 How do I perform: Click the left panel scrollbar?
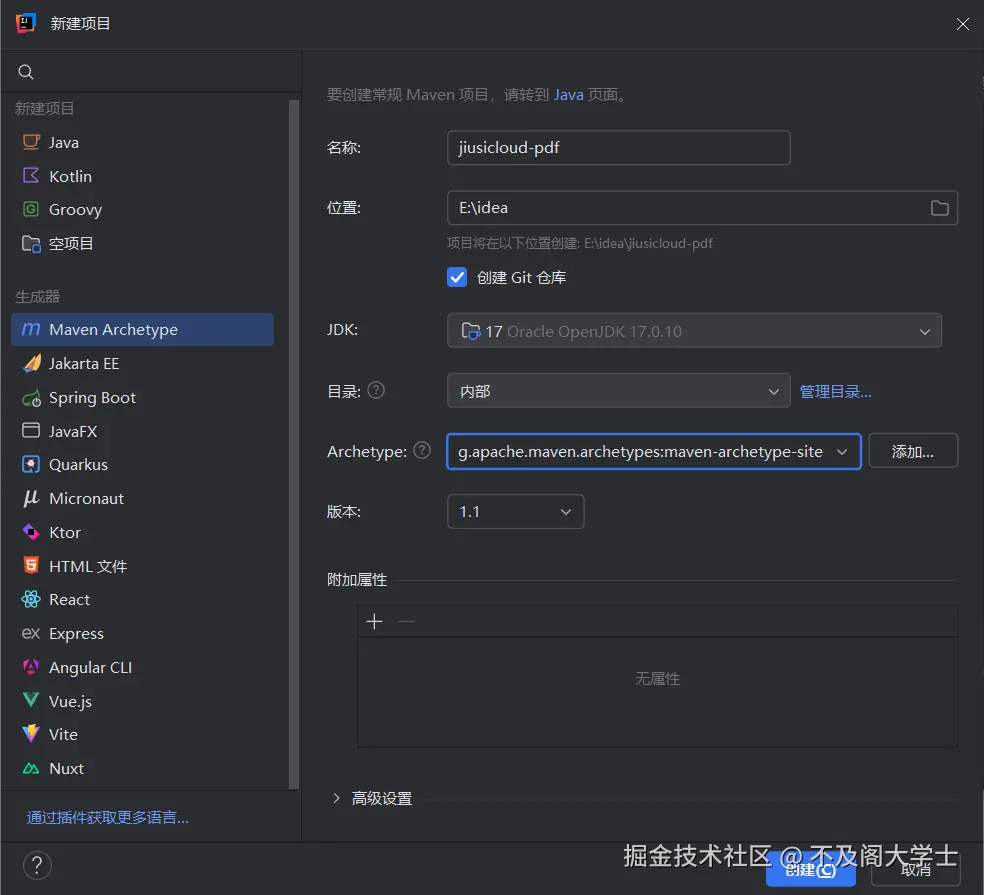(293, 444)
